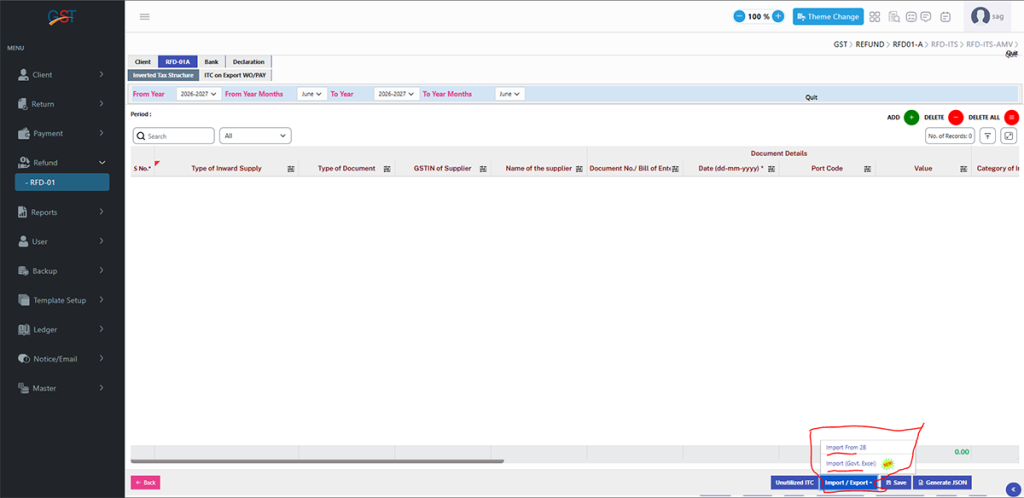Open the To Year Months dropdown
This screenshot has width=1024, height=498.
coord(509,94)
